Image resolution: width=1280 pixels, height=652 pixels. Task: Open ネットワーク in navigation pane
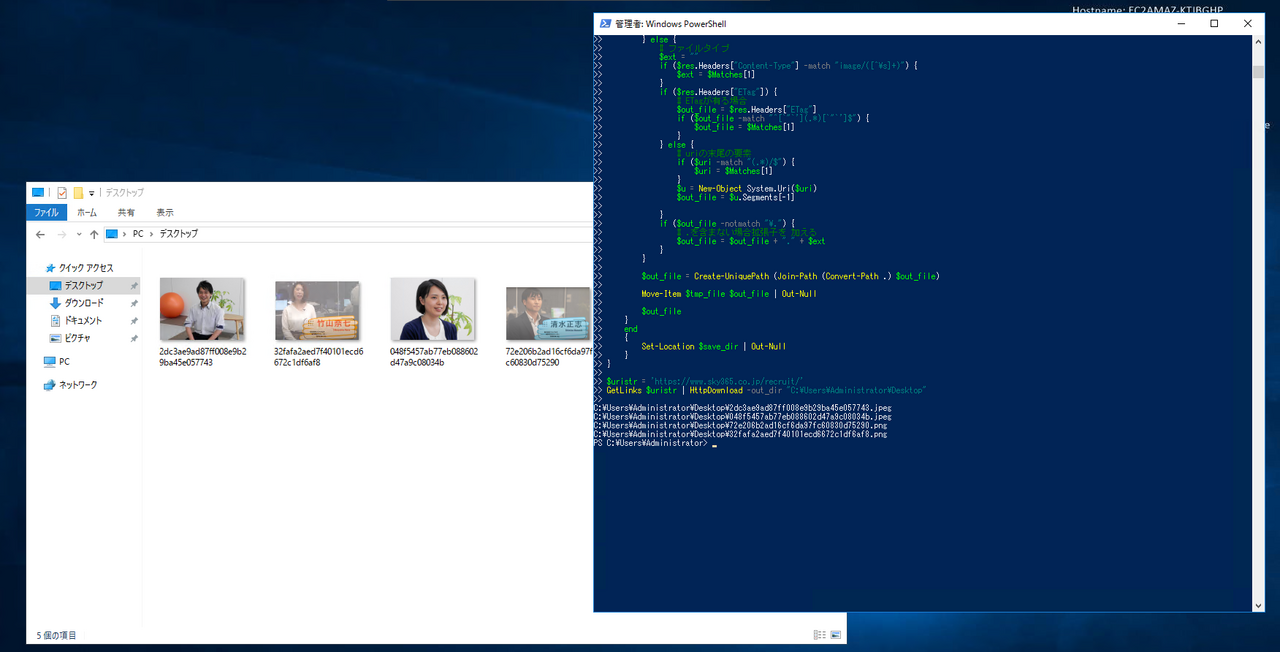click(x=77, y=385)
